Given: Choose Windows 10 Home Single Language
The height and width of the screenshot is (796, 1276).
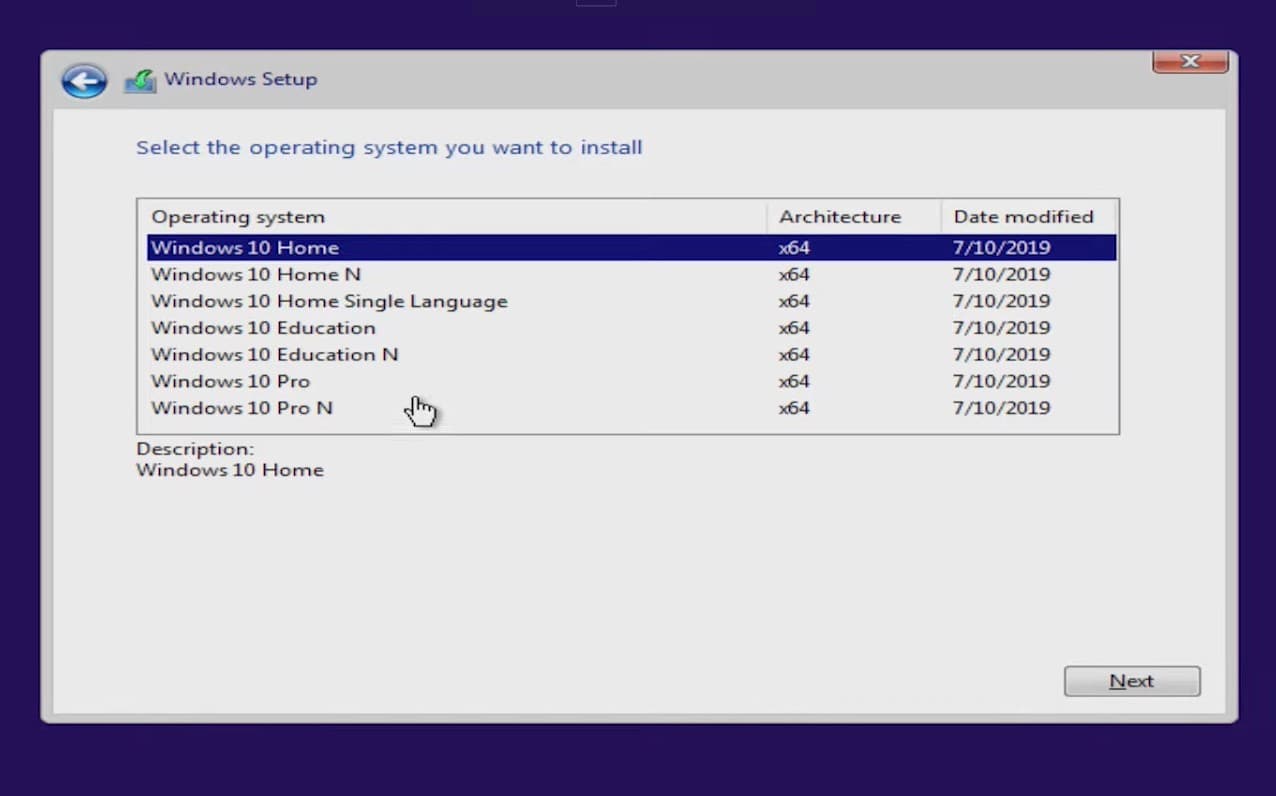Looking at the screenshot, I should (329, 301).
